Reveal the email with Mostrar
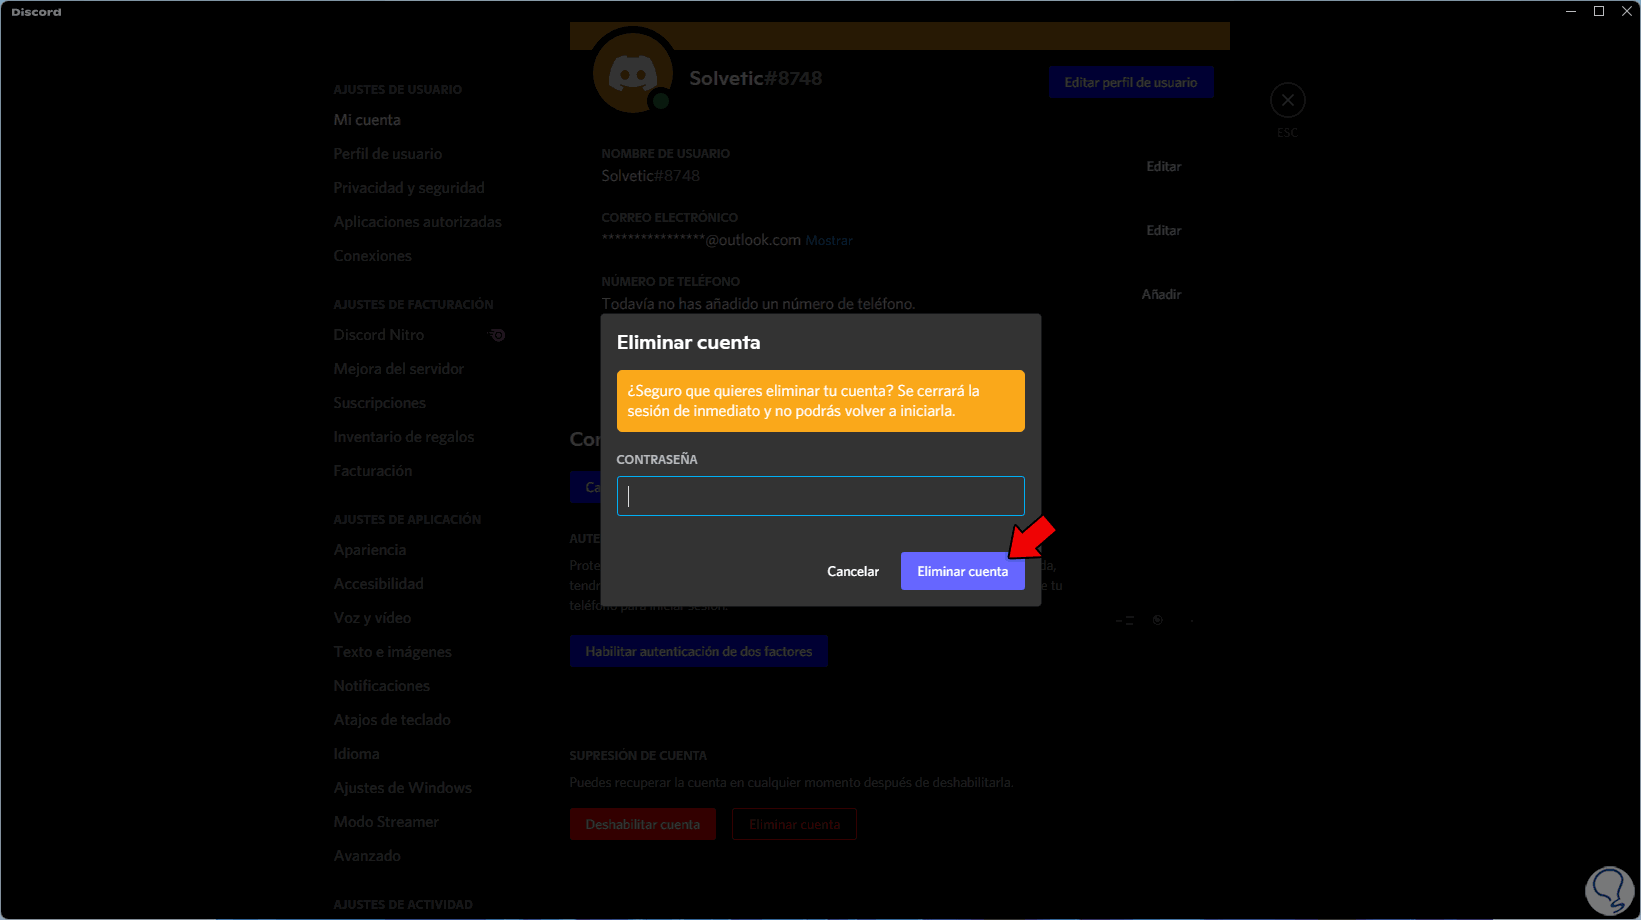This screenshot has height=920, width=1641. click(x=829, y=241)
